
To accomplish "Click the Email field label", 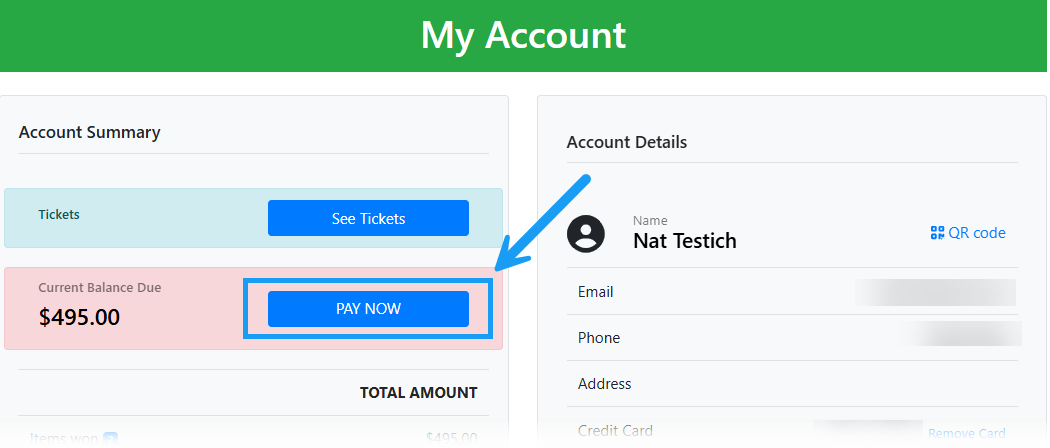I will click(x=596, y=292).
